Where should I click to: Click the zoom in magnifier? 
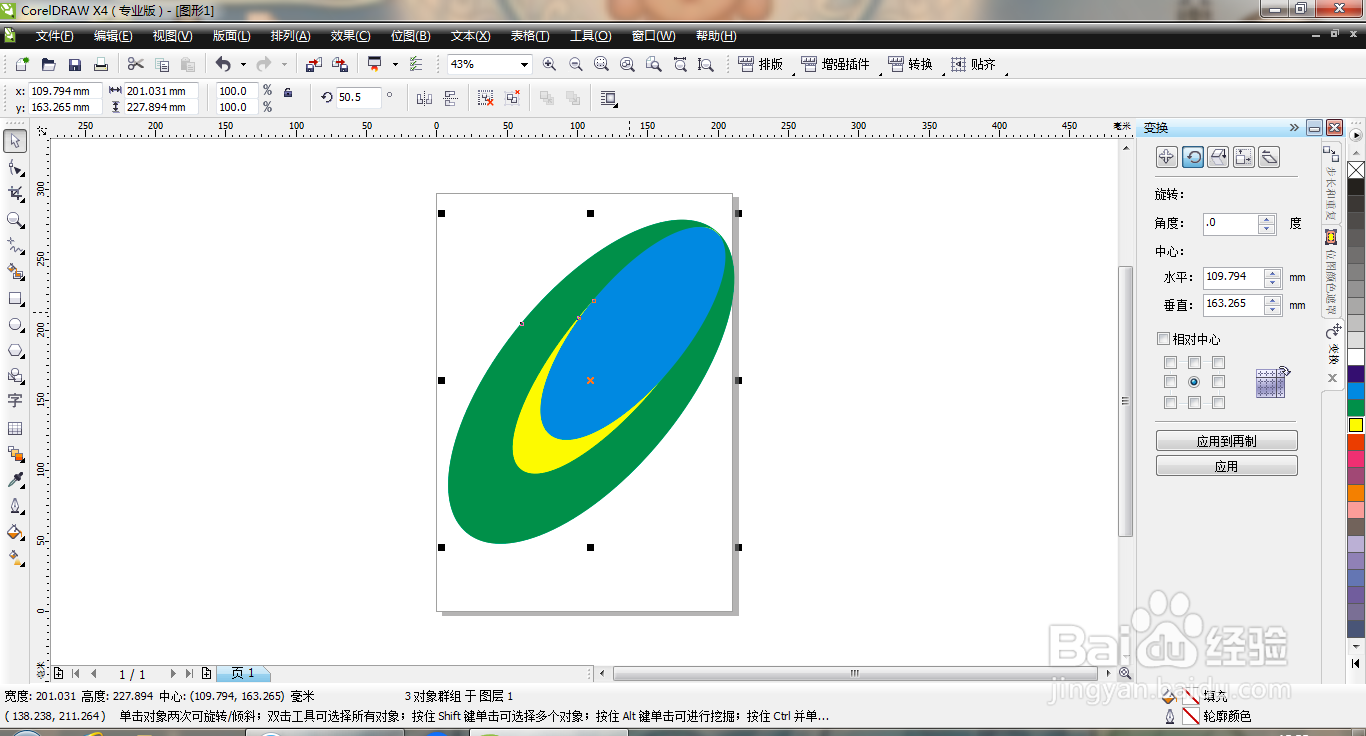549,64
